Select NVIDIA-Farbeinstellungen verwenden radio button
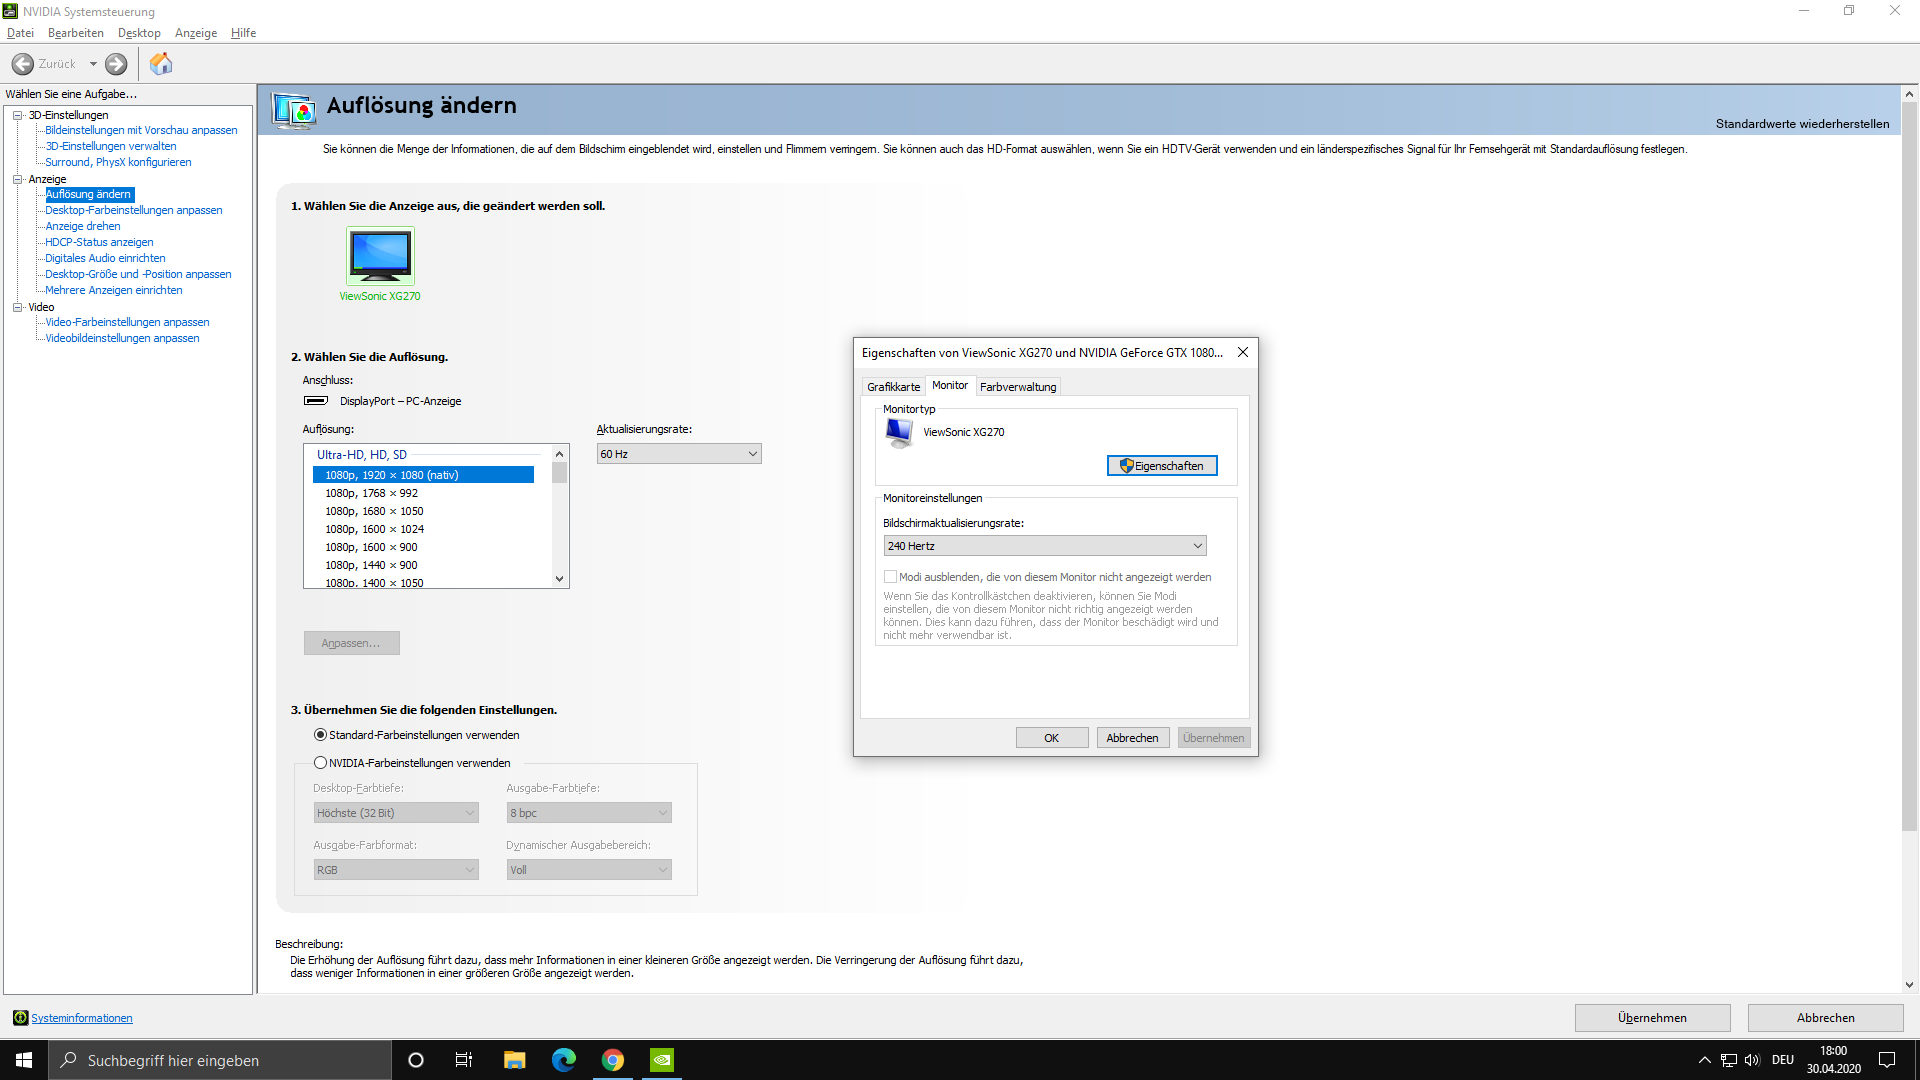The width and height of the screenshot is (1920, 1080). click(x=321, y=763)
